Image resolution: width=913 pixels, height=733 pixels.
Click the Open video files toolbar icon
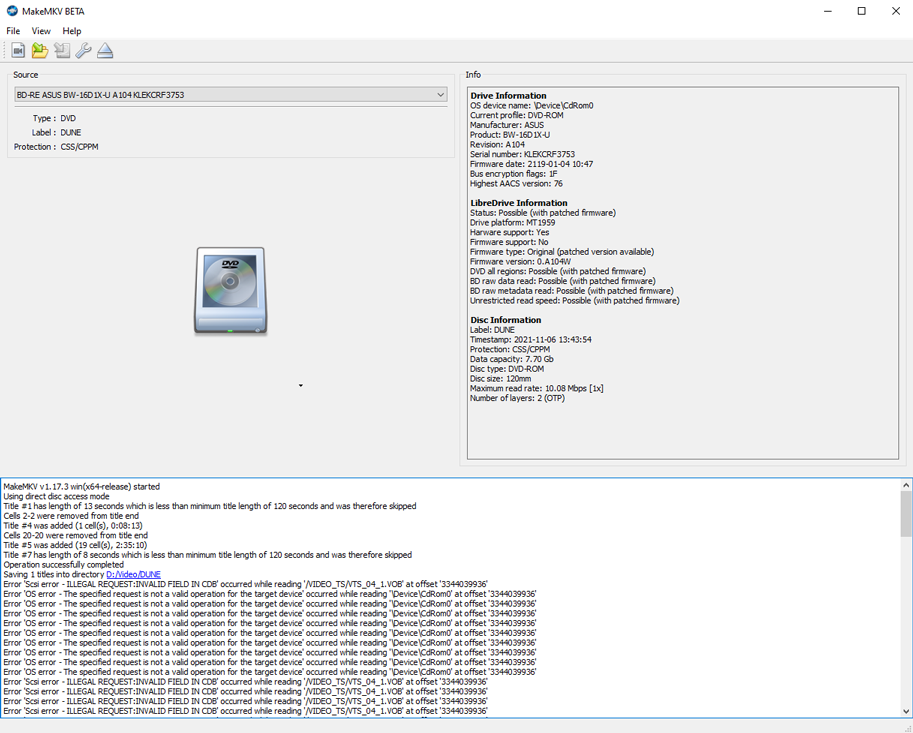click(18, 51)
